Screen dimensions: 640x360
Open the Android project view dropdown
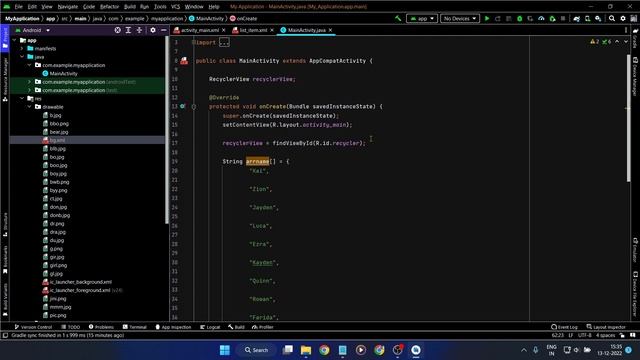tap(32, 30)
